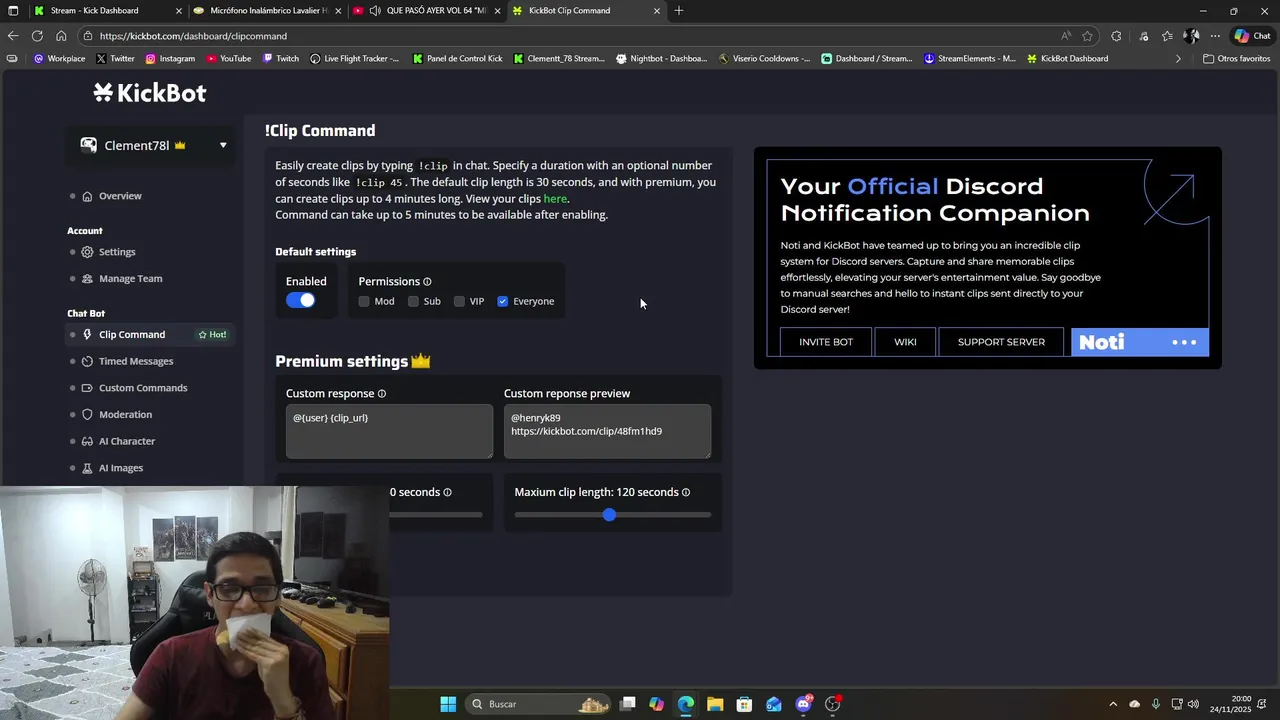
Task: Click the Permissions info icon
Action: (427, 282)
